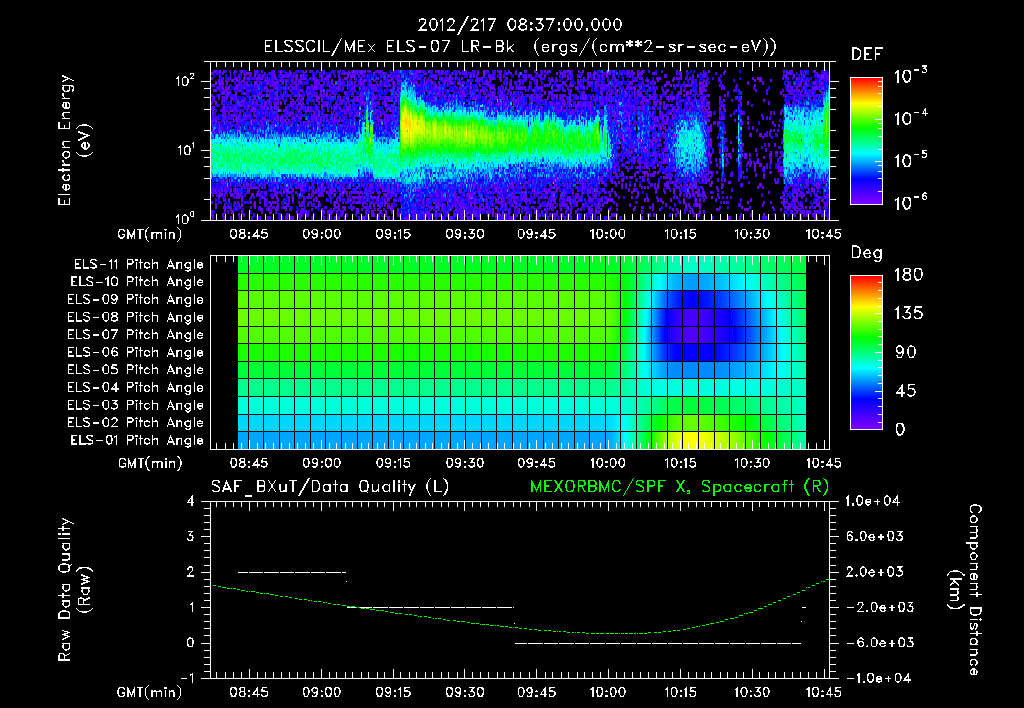Viewport: 1024px width, 708px height.
Task: Click the -1 tick on the data quality axis
Action: [x=187, y=678]
